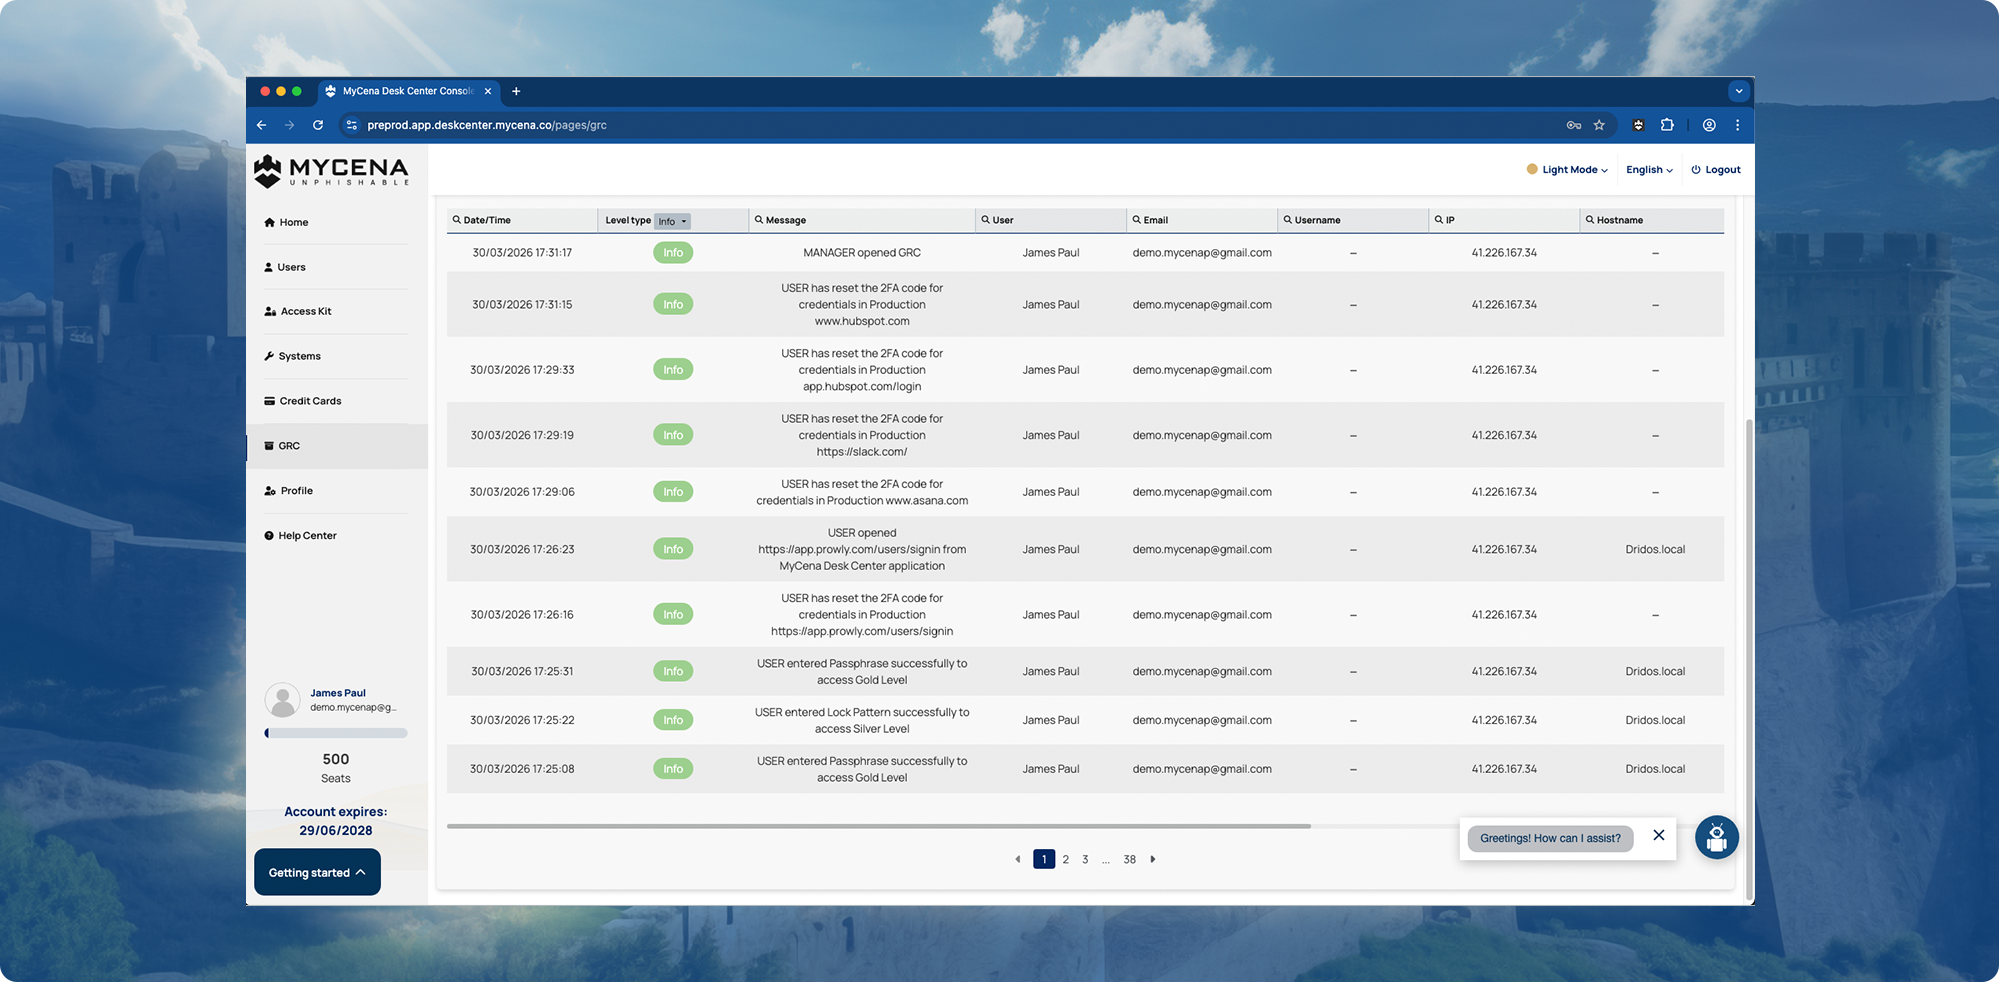This screenshot has width=1999, height=982.
Task: Click the browser reload page icon
Action: [x=318, y=125]
